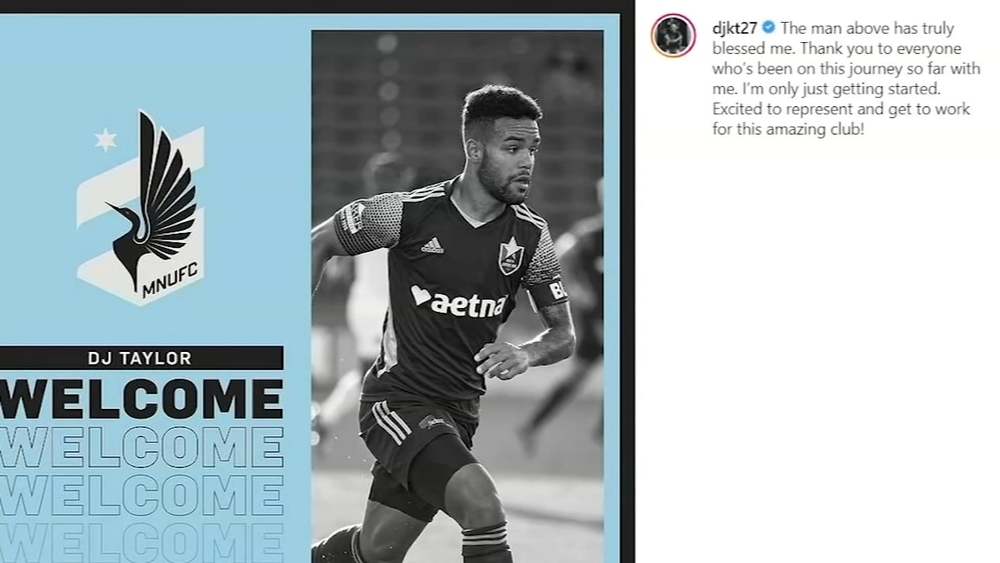Click the blue verified badge next to djkt27
The width and height of the screenshot is (1000, 563).
click(x=768, y=27)
